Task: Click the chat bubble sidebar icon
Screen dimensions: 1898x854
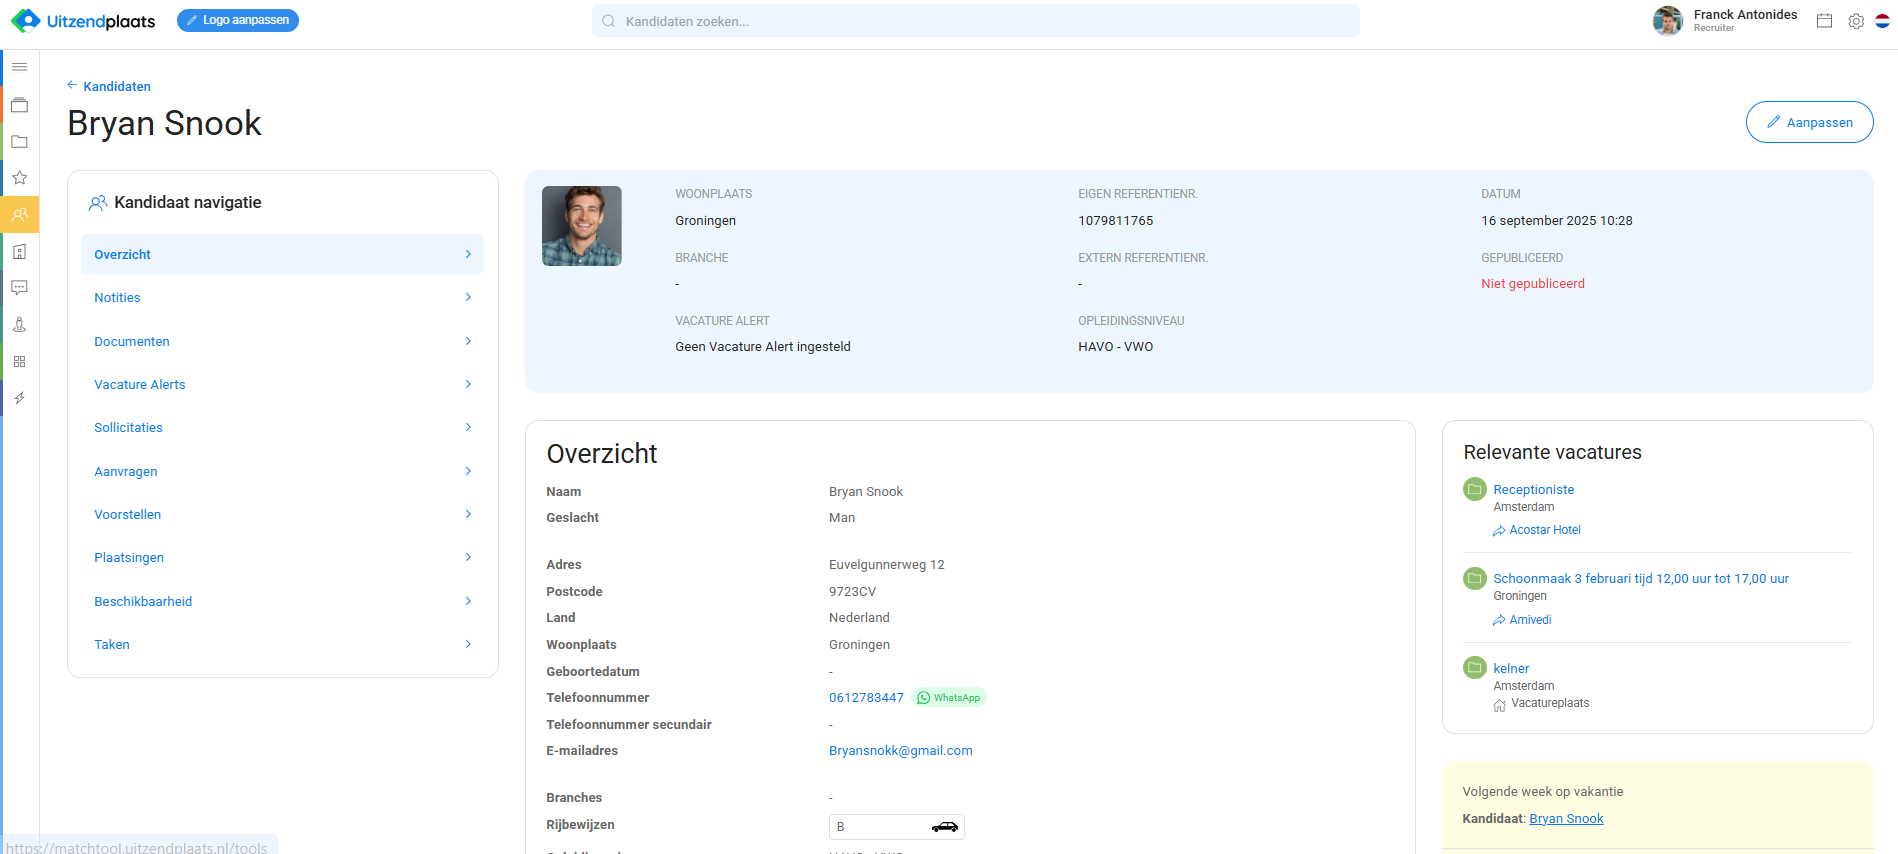Action: [x=19, y=288]
